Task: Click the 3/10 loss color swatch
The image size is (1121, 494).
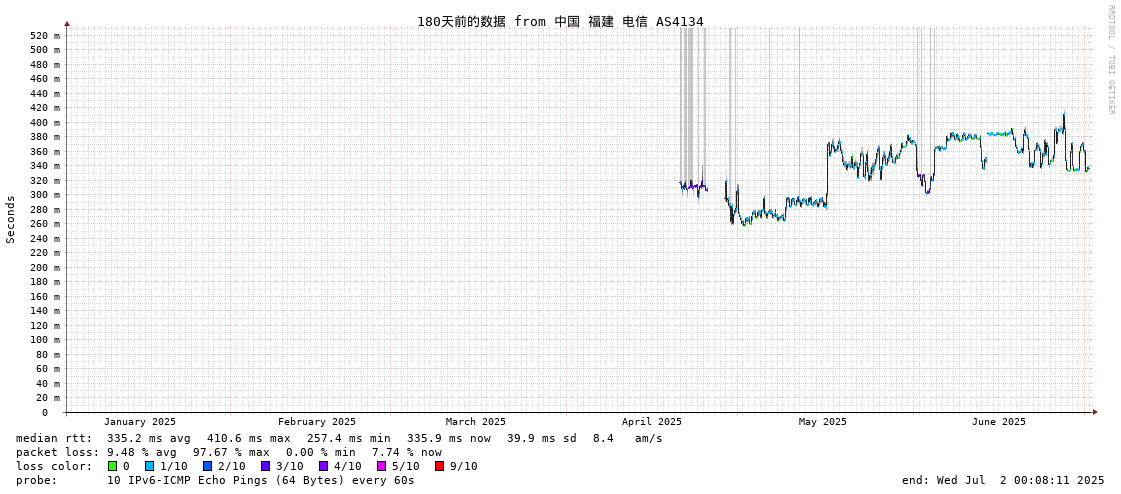Action: click(265, 466)
